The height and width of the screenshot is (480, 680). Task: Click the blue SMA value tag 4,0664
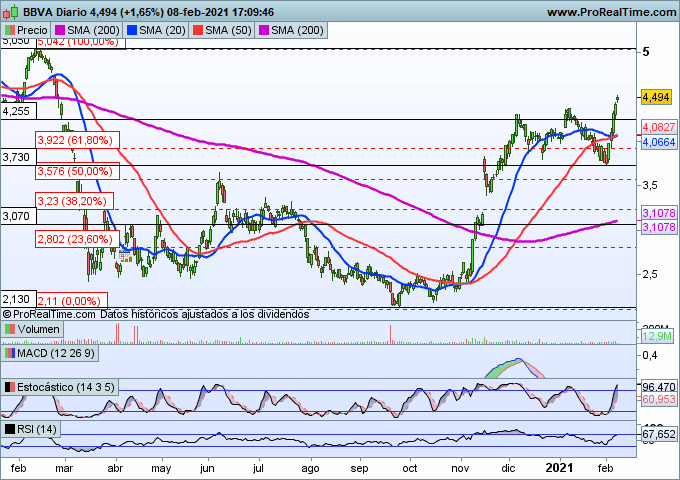659,142
